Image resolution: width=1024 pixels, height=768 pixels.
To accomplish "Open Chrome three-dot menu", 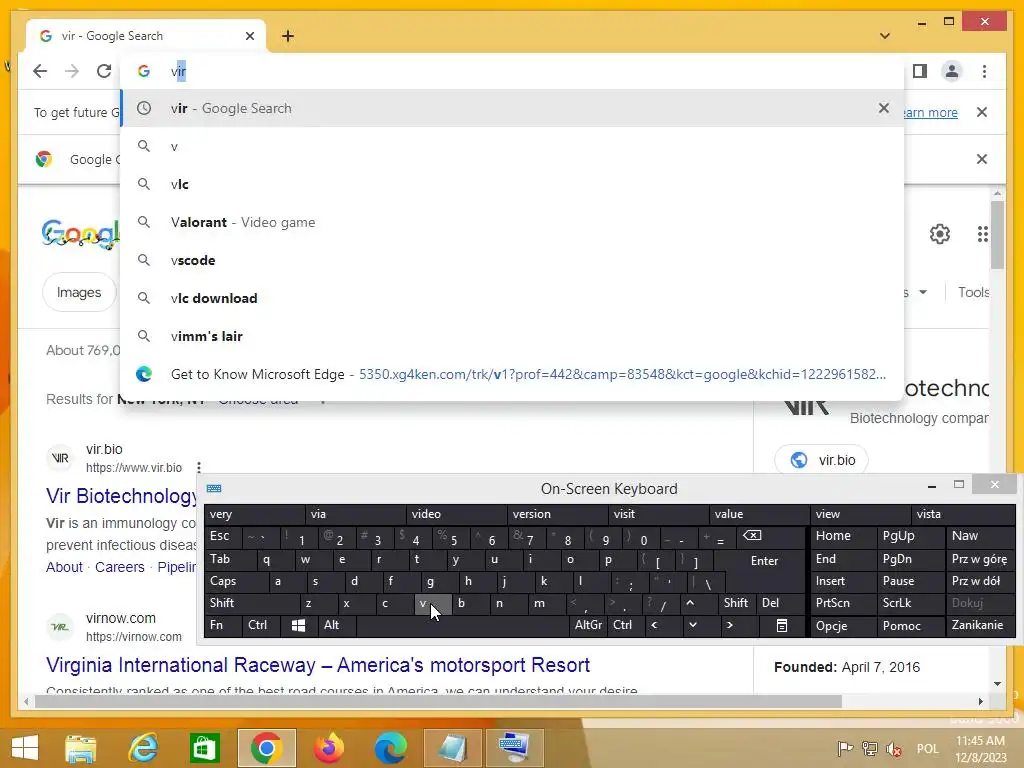I will click(x=984, y=71).
